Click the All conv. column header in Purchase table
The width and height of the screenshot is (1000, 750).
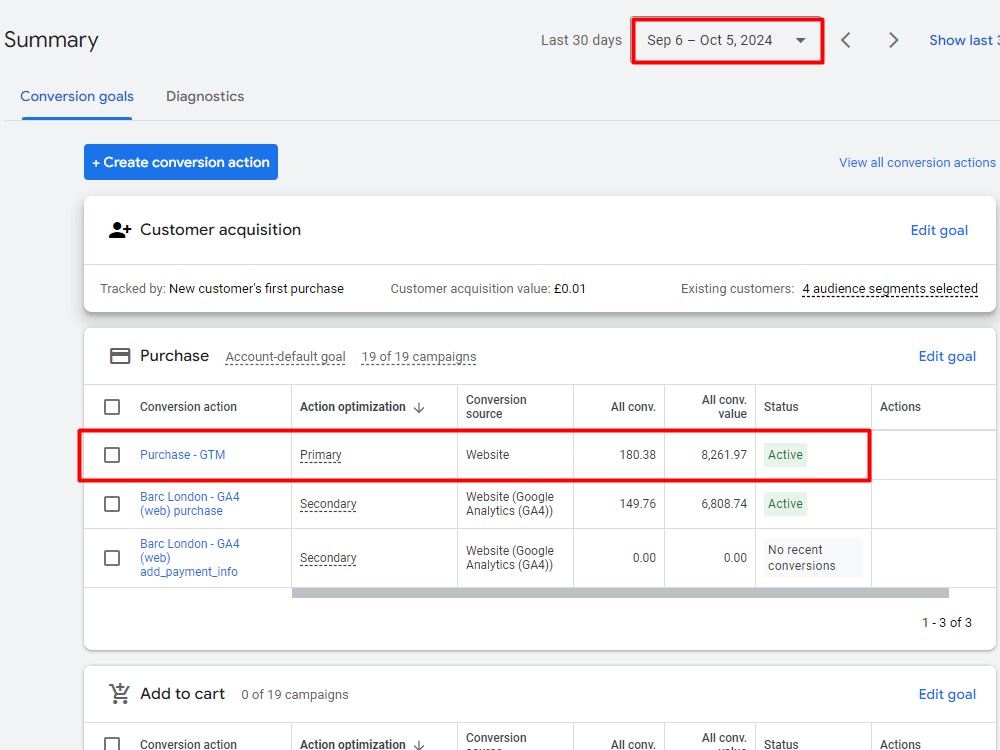pyautogui.click(x=633, y=407)
